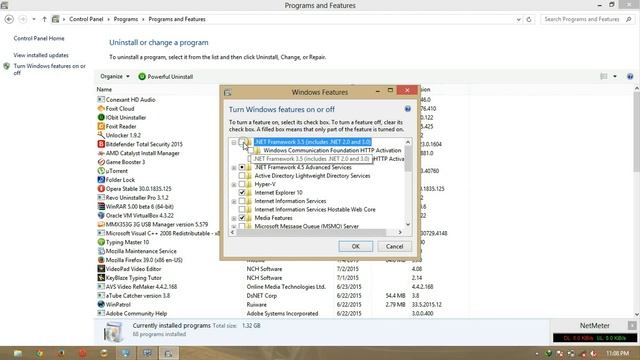640x360 pixels.
Task: Open help in Programs and Features toolbar
Action: pyautogui.click(x=630, y=76)
